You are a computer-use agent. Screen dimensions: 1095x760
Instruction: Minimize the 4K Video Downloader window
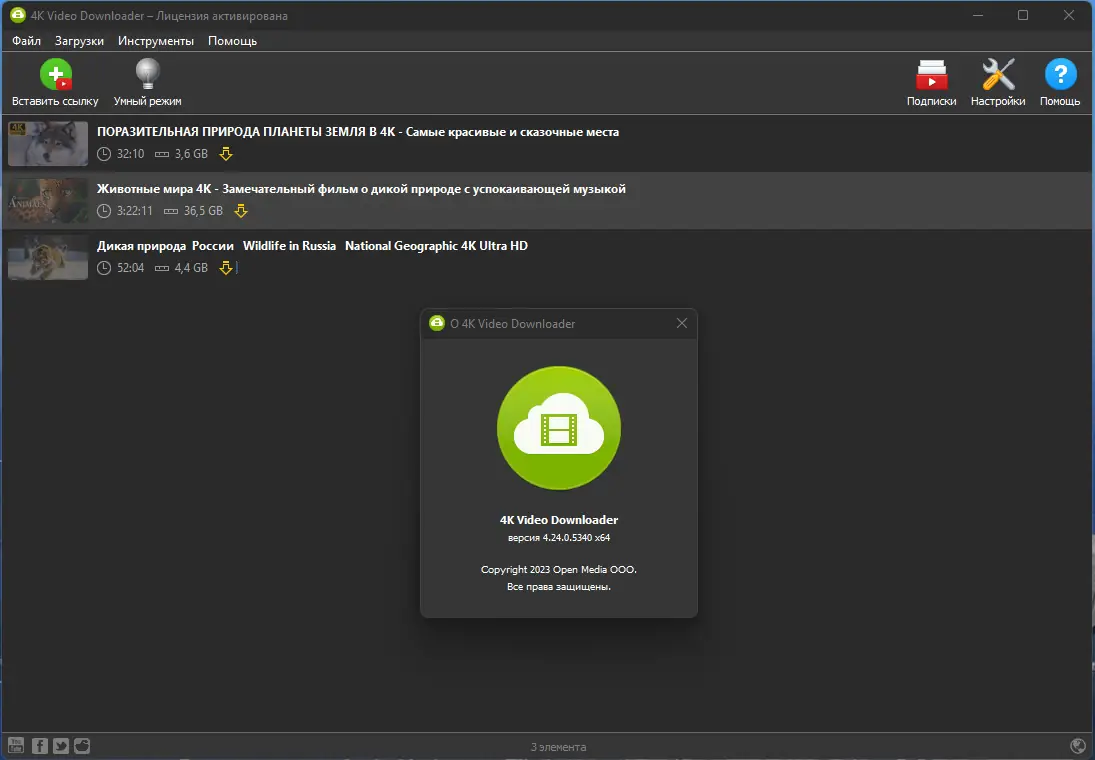978,15
